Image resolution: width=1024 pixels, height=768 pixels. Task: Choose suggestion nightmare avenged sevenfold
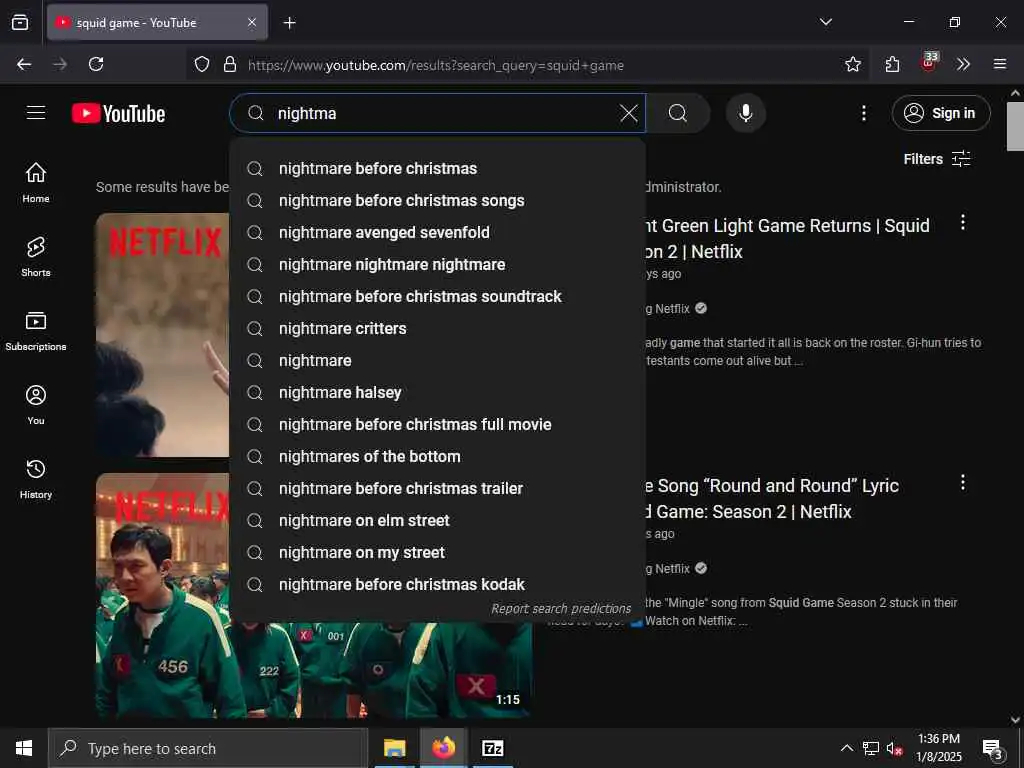tap(438, 232)
